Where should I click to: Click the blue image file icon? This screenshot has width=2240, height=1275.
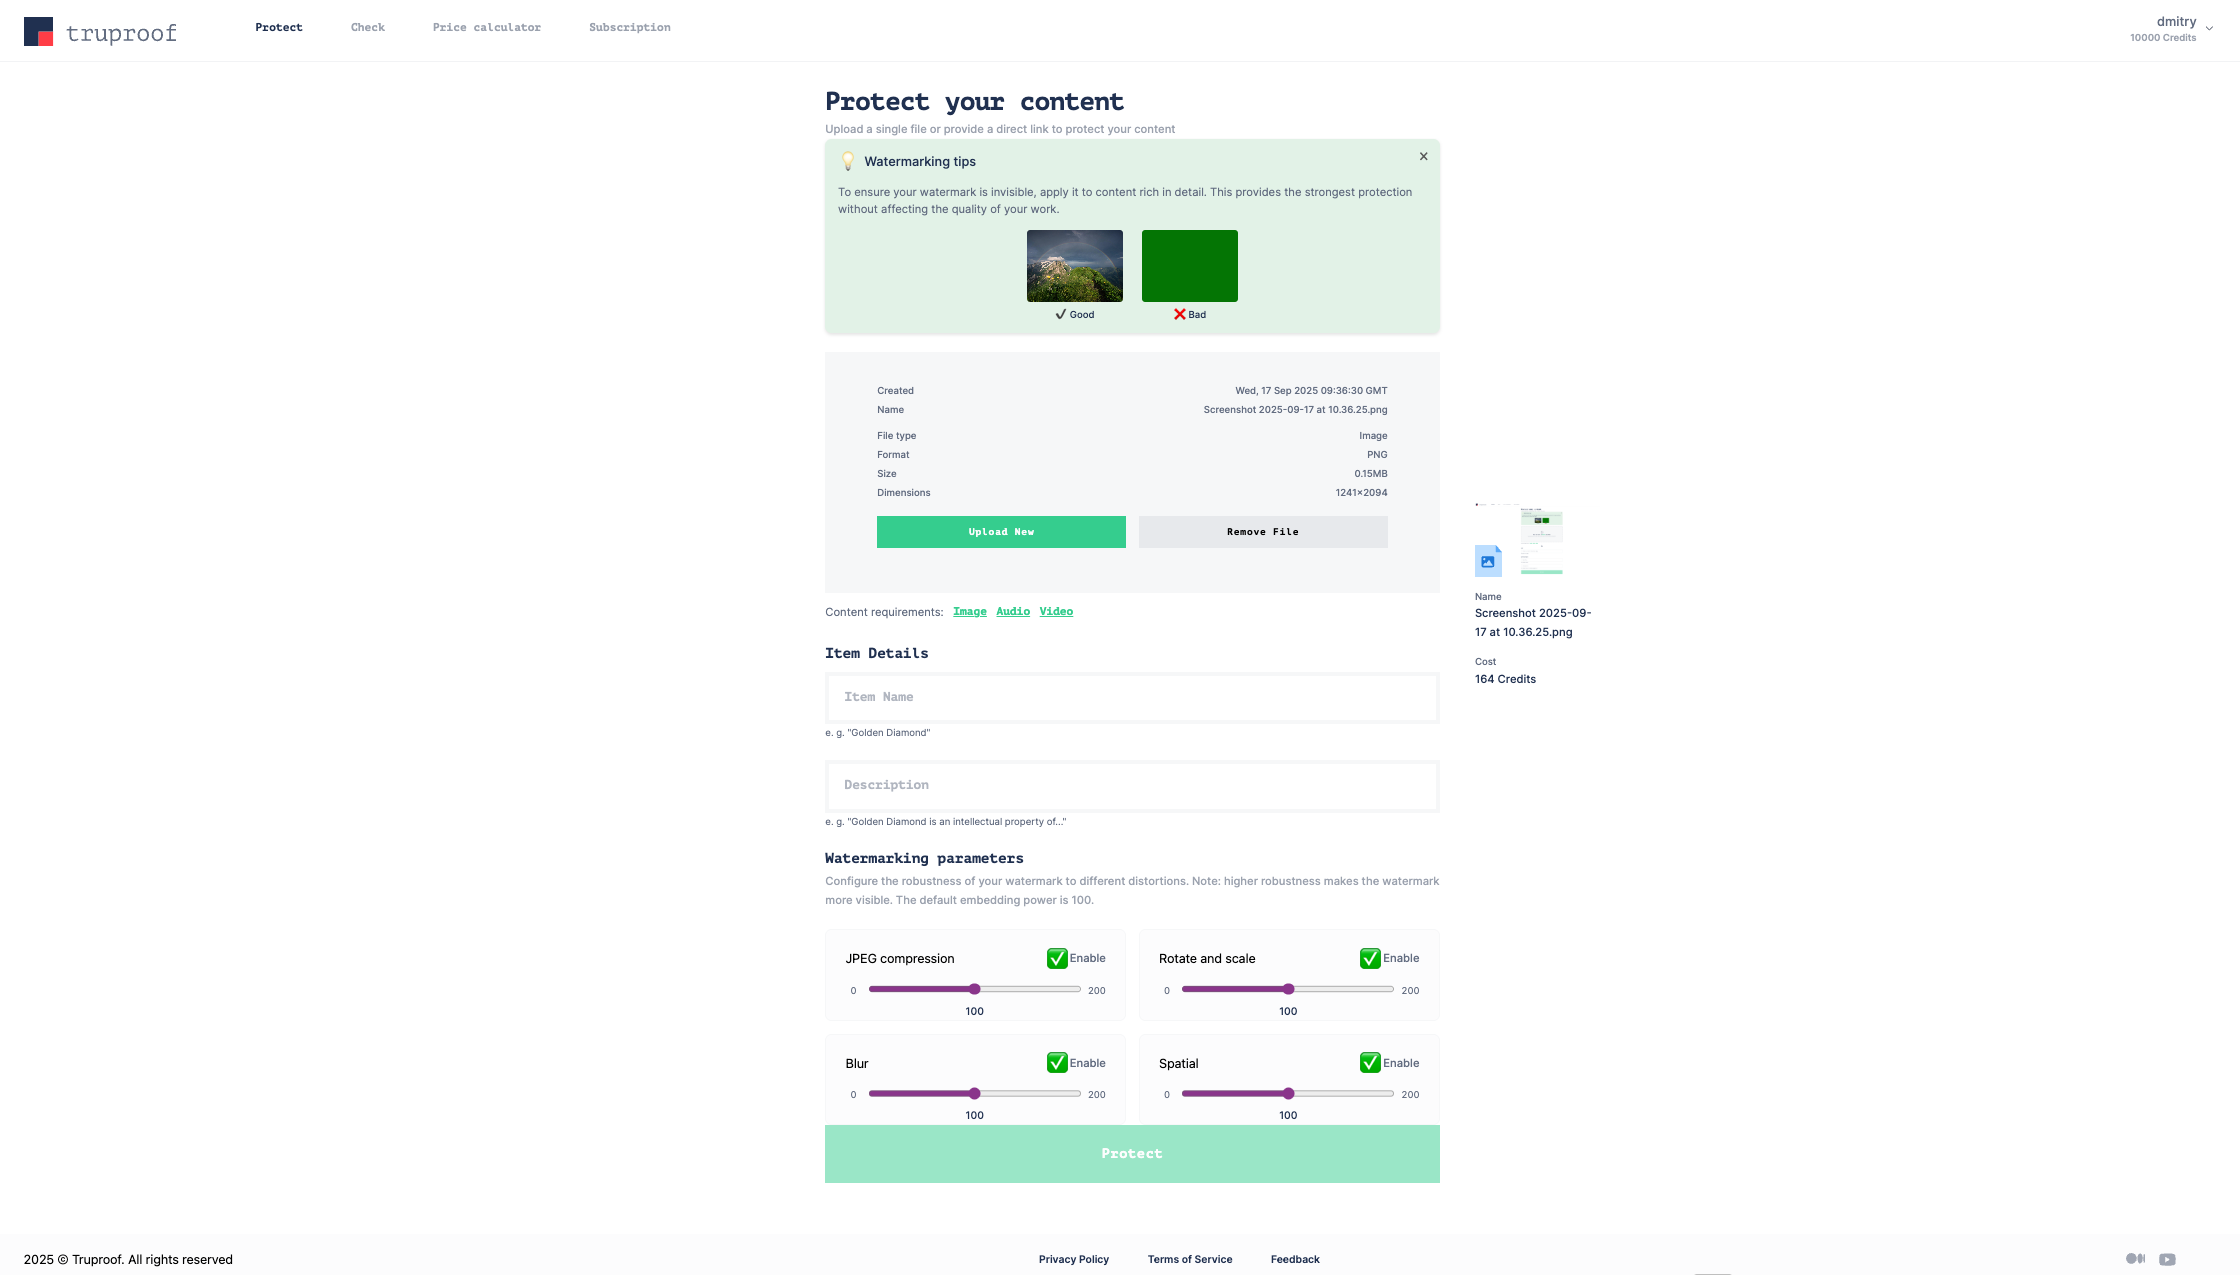coord(1488,561)
